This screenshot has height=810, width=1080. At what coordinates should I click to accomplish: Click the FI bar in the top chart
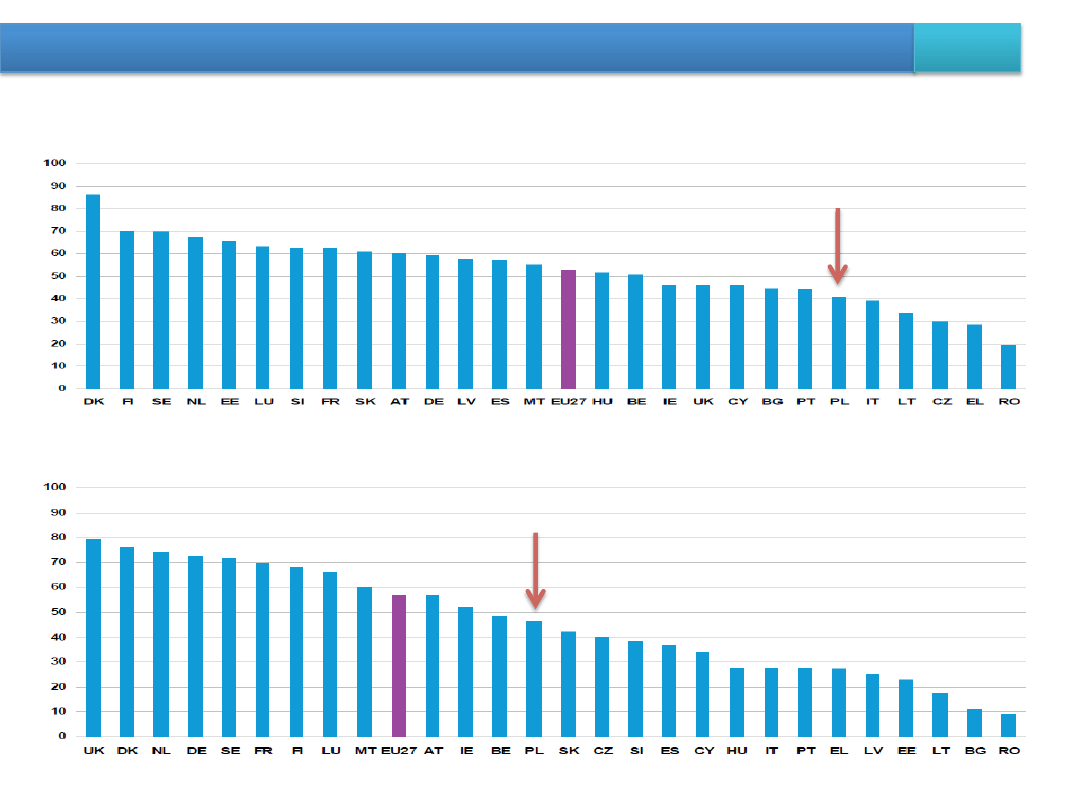[x=127, y=310]
